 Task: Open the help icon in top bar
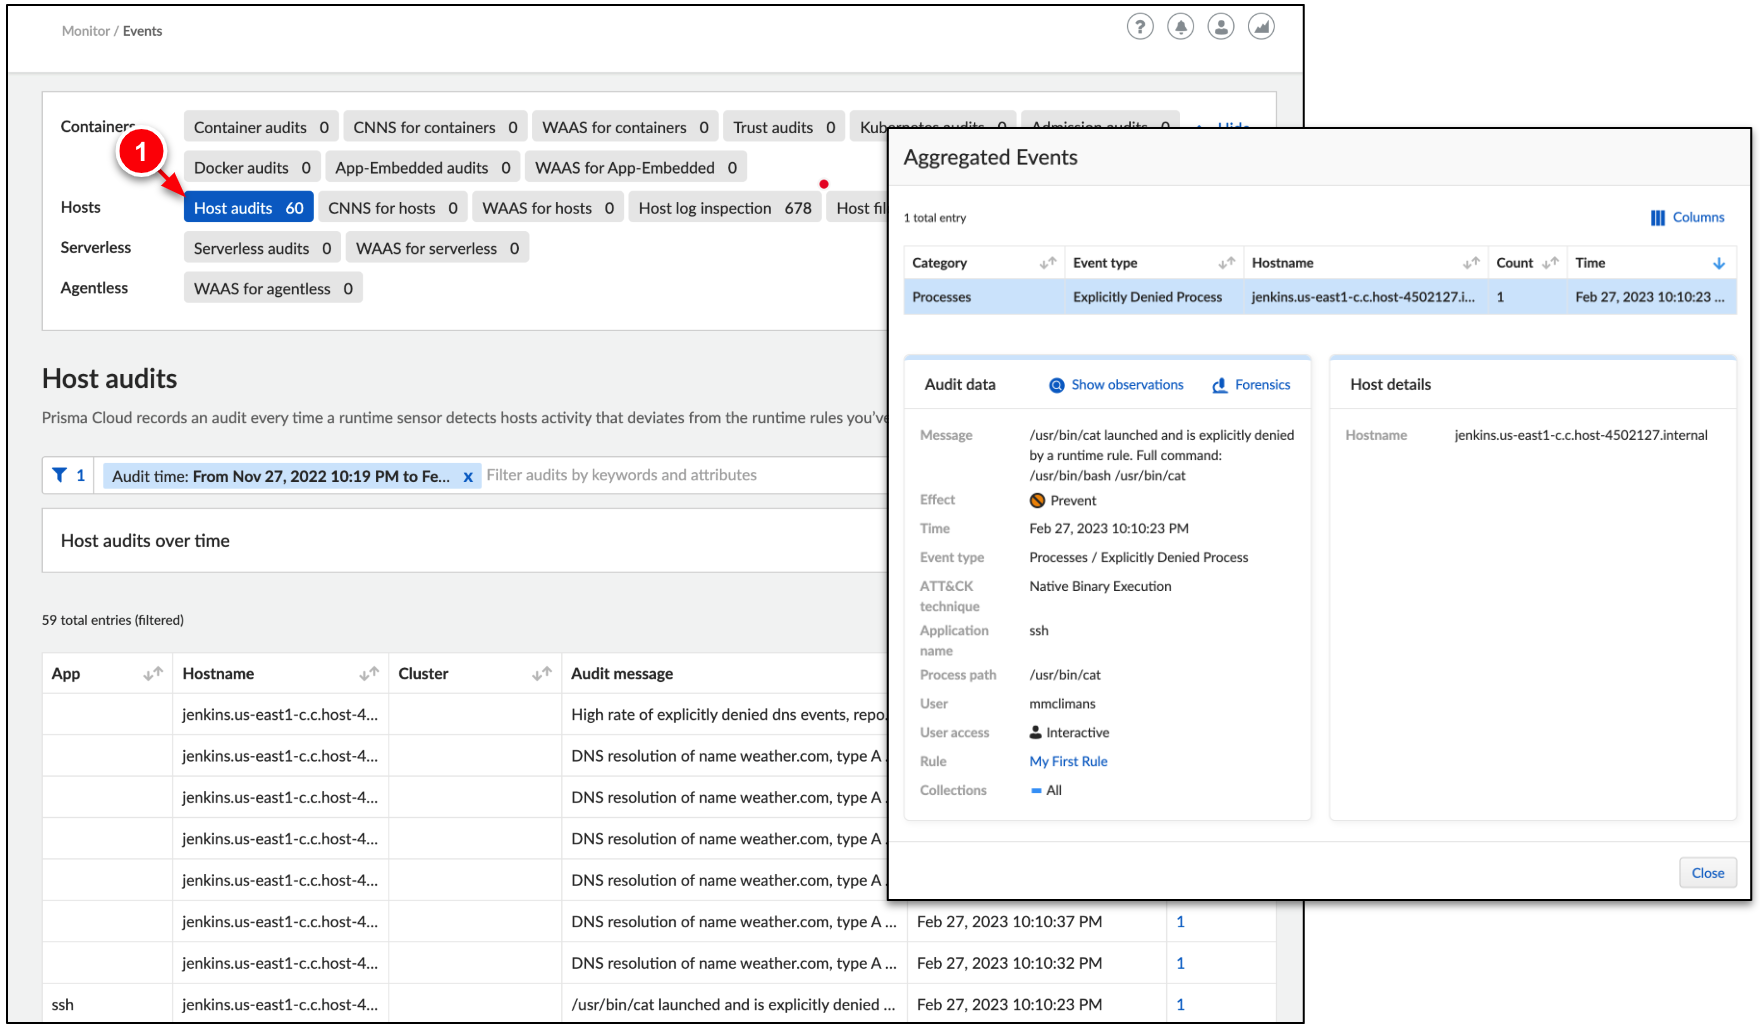click(x=1140, y=26)
